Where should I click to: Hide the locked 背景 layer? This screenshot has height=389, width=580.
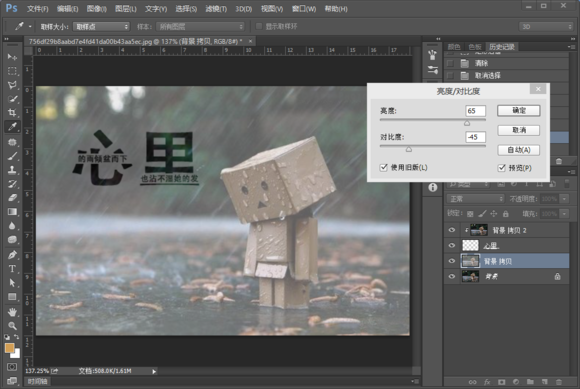pyautogui.click(x=452, y=276)
